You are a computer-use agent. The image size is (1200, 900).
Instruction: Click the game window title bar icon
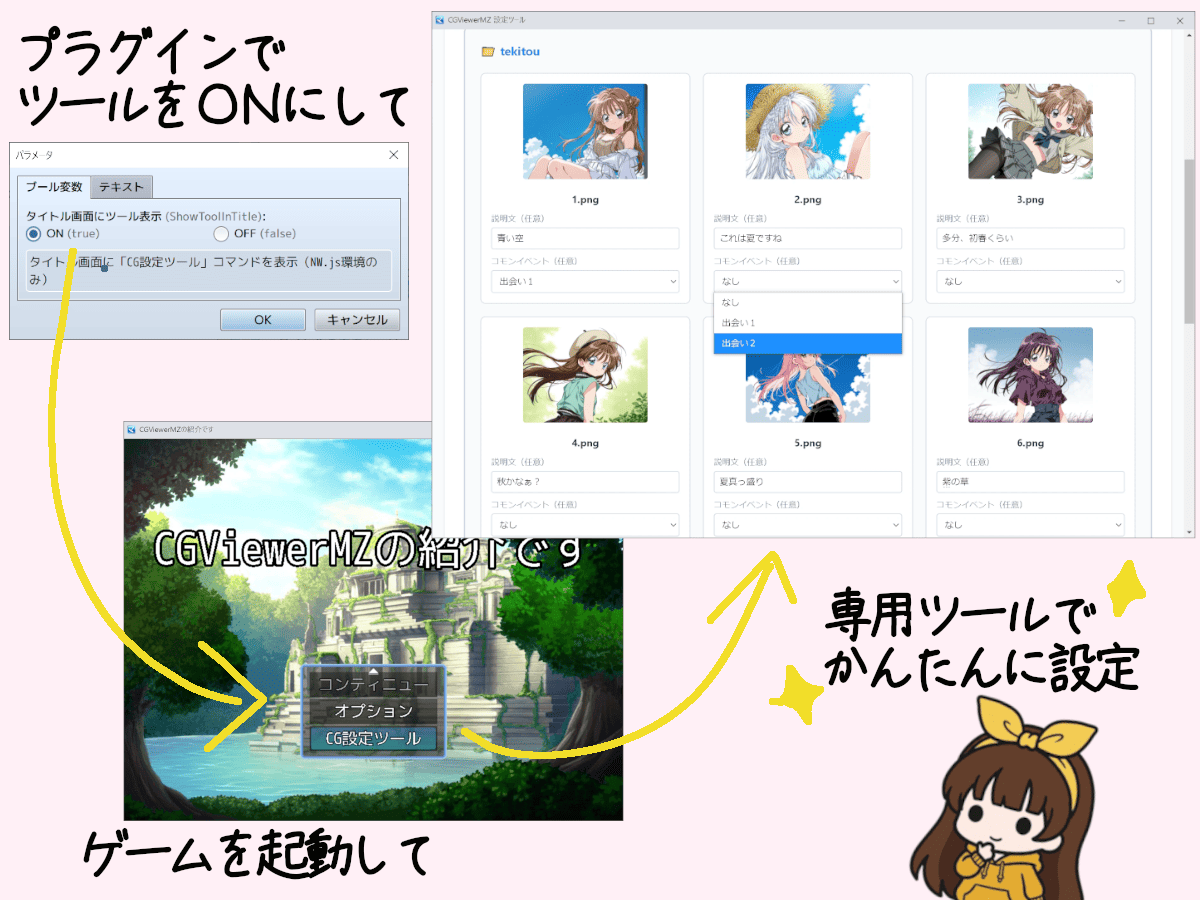click(131, 430)
